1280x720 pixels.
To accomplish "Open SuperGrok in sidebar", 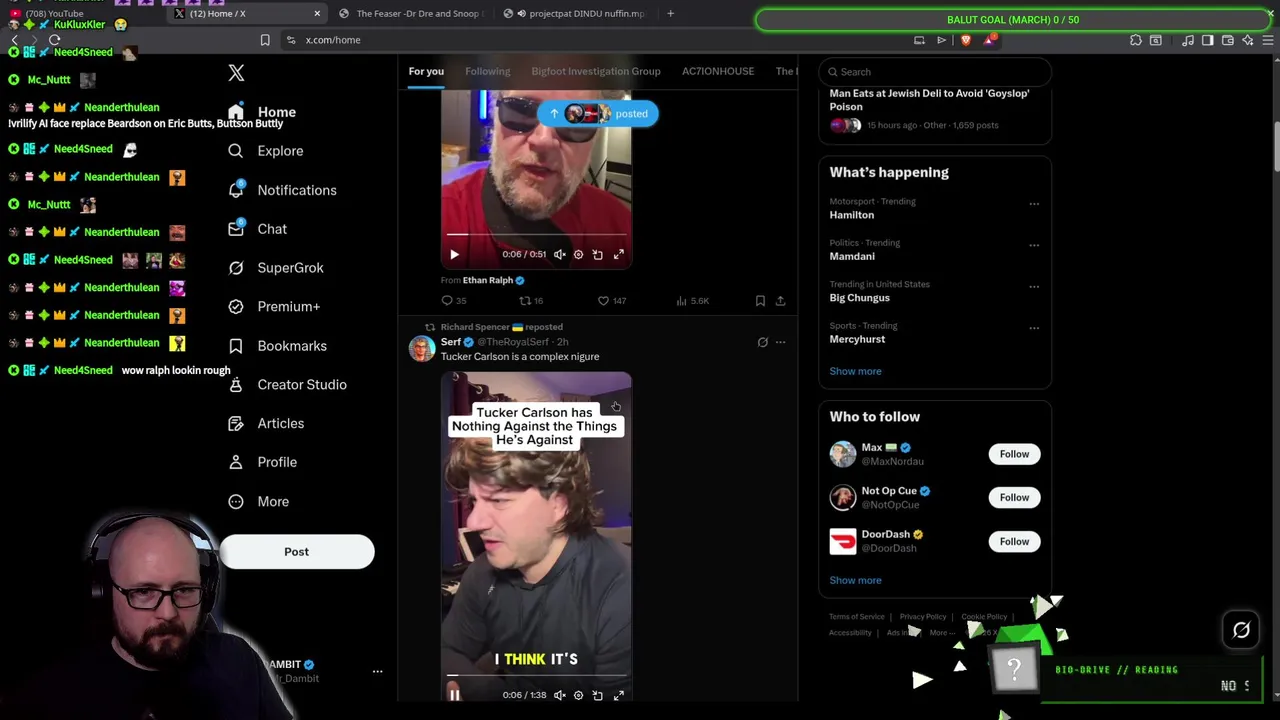I will click(275, 268).
